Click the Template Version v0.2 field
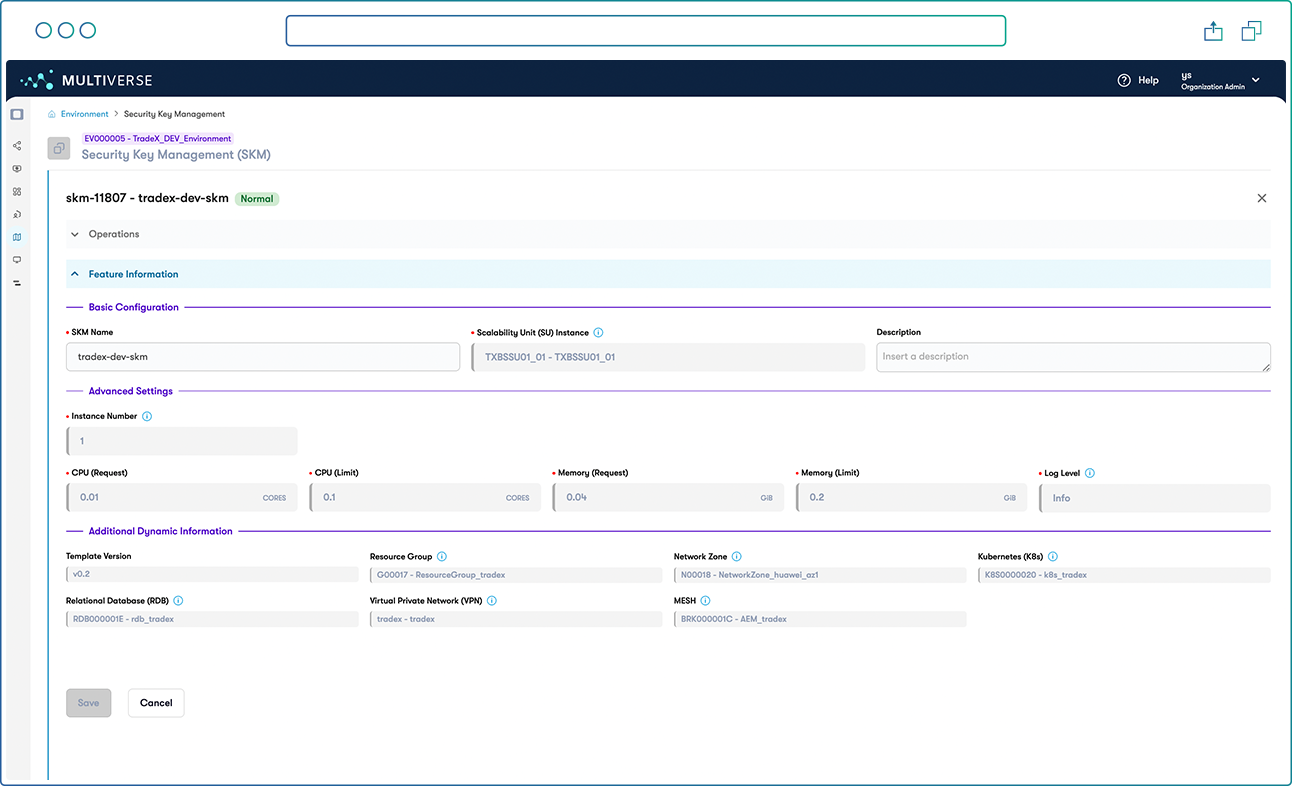Viewport: 1292px width, 786px height. (x=212, y=575)
